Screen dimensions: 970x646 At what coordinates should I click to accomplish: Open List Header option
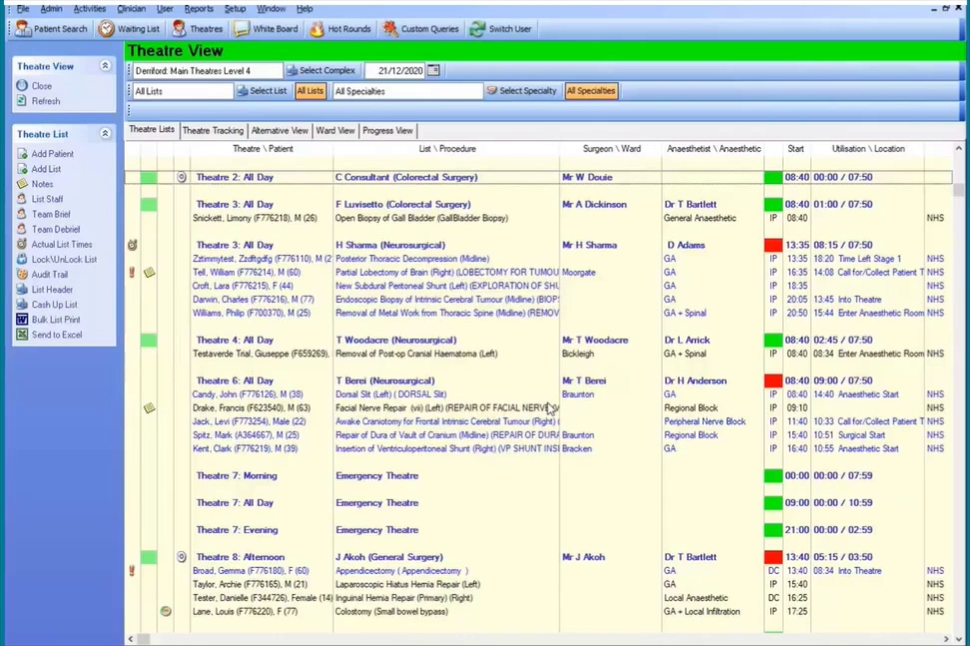coord(45,290)
